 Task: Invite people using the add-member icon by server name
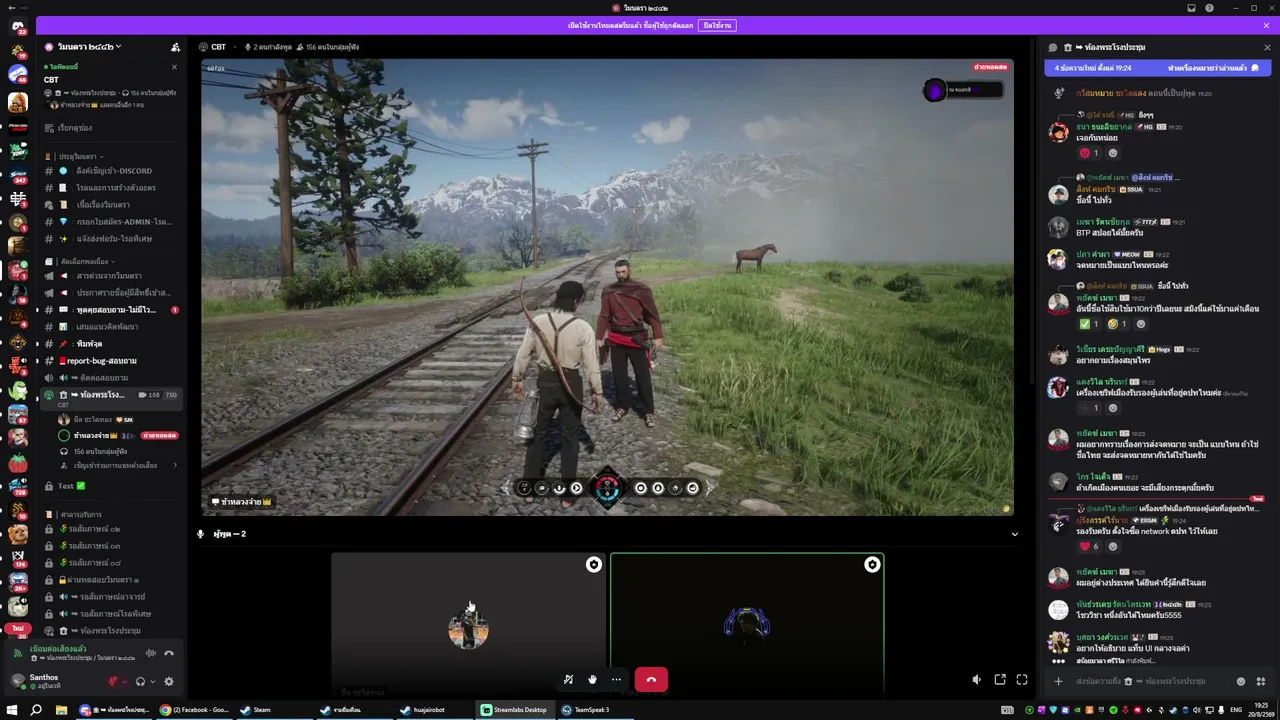coord(176,47)
